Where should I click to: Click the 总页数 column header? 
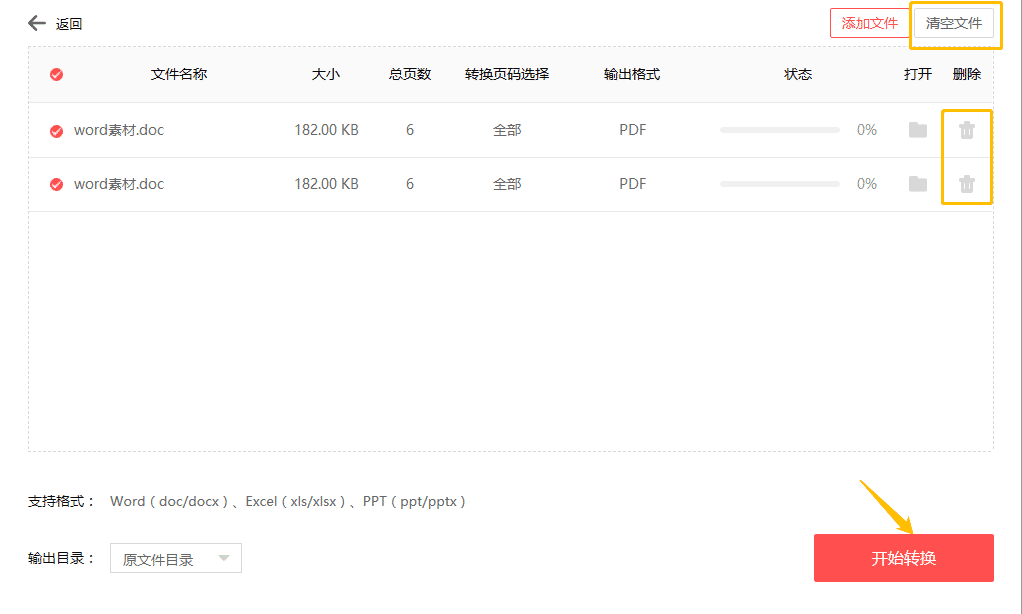point(410,74)
